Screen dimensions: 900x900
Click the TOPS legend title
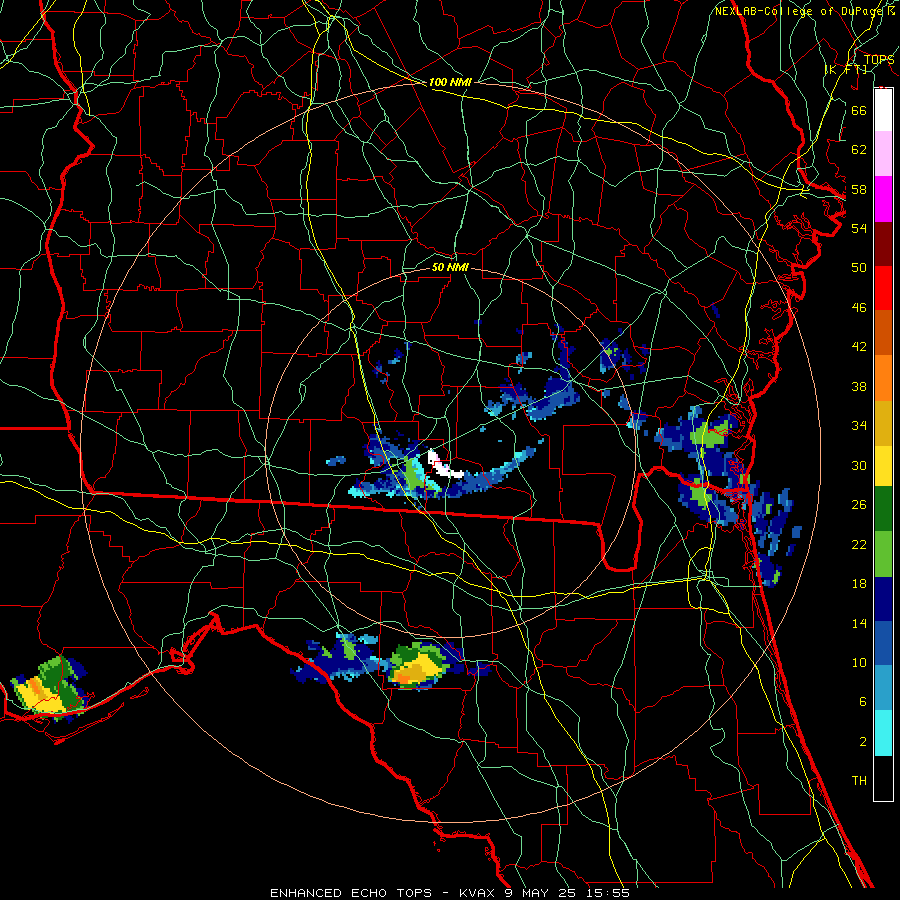pyautogui.click(x=879, y=59)
